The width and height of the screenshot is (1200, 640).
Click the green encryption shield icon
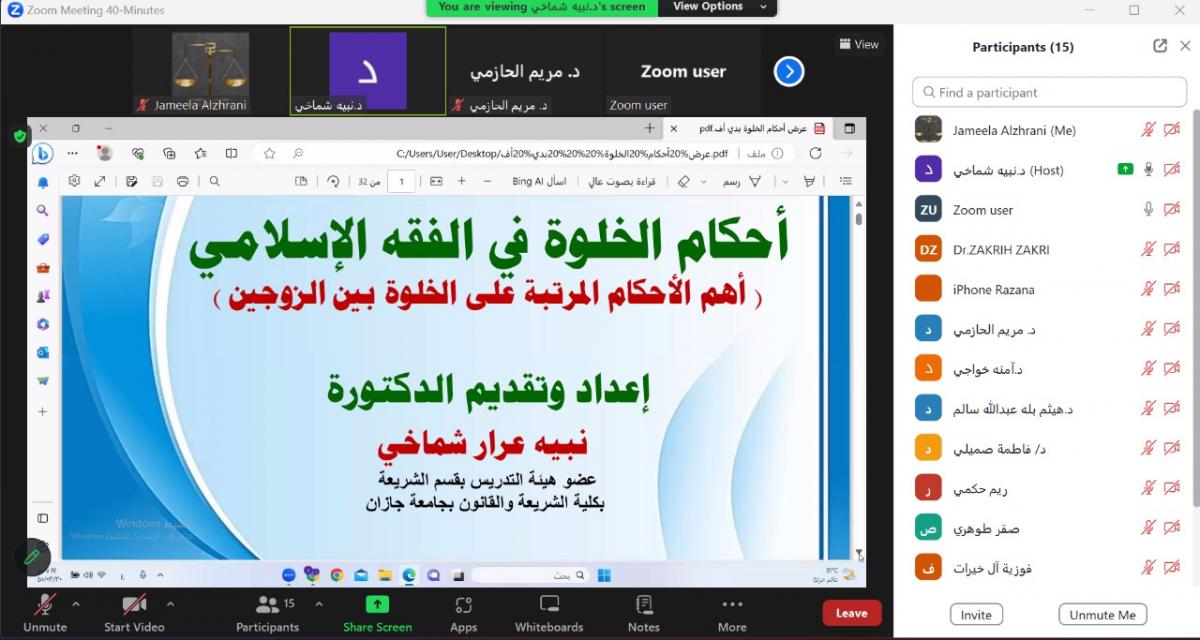(x=20, y=136)
